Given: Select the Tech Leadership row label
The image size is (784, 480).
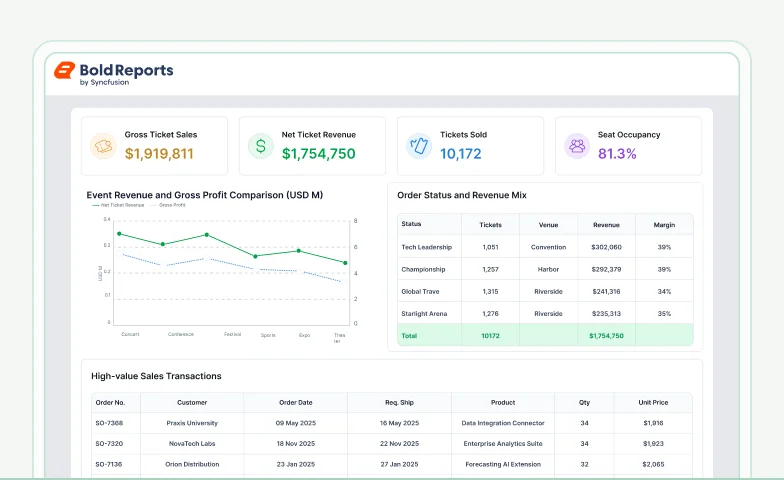Looking at the screenshot, I should pyautogui.click(x=426, y=247).
